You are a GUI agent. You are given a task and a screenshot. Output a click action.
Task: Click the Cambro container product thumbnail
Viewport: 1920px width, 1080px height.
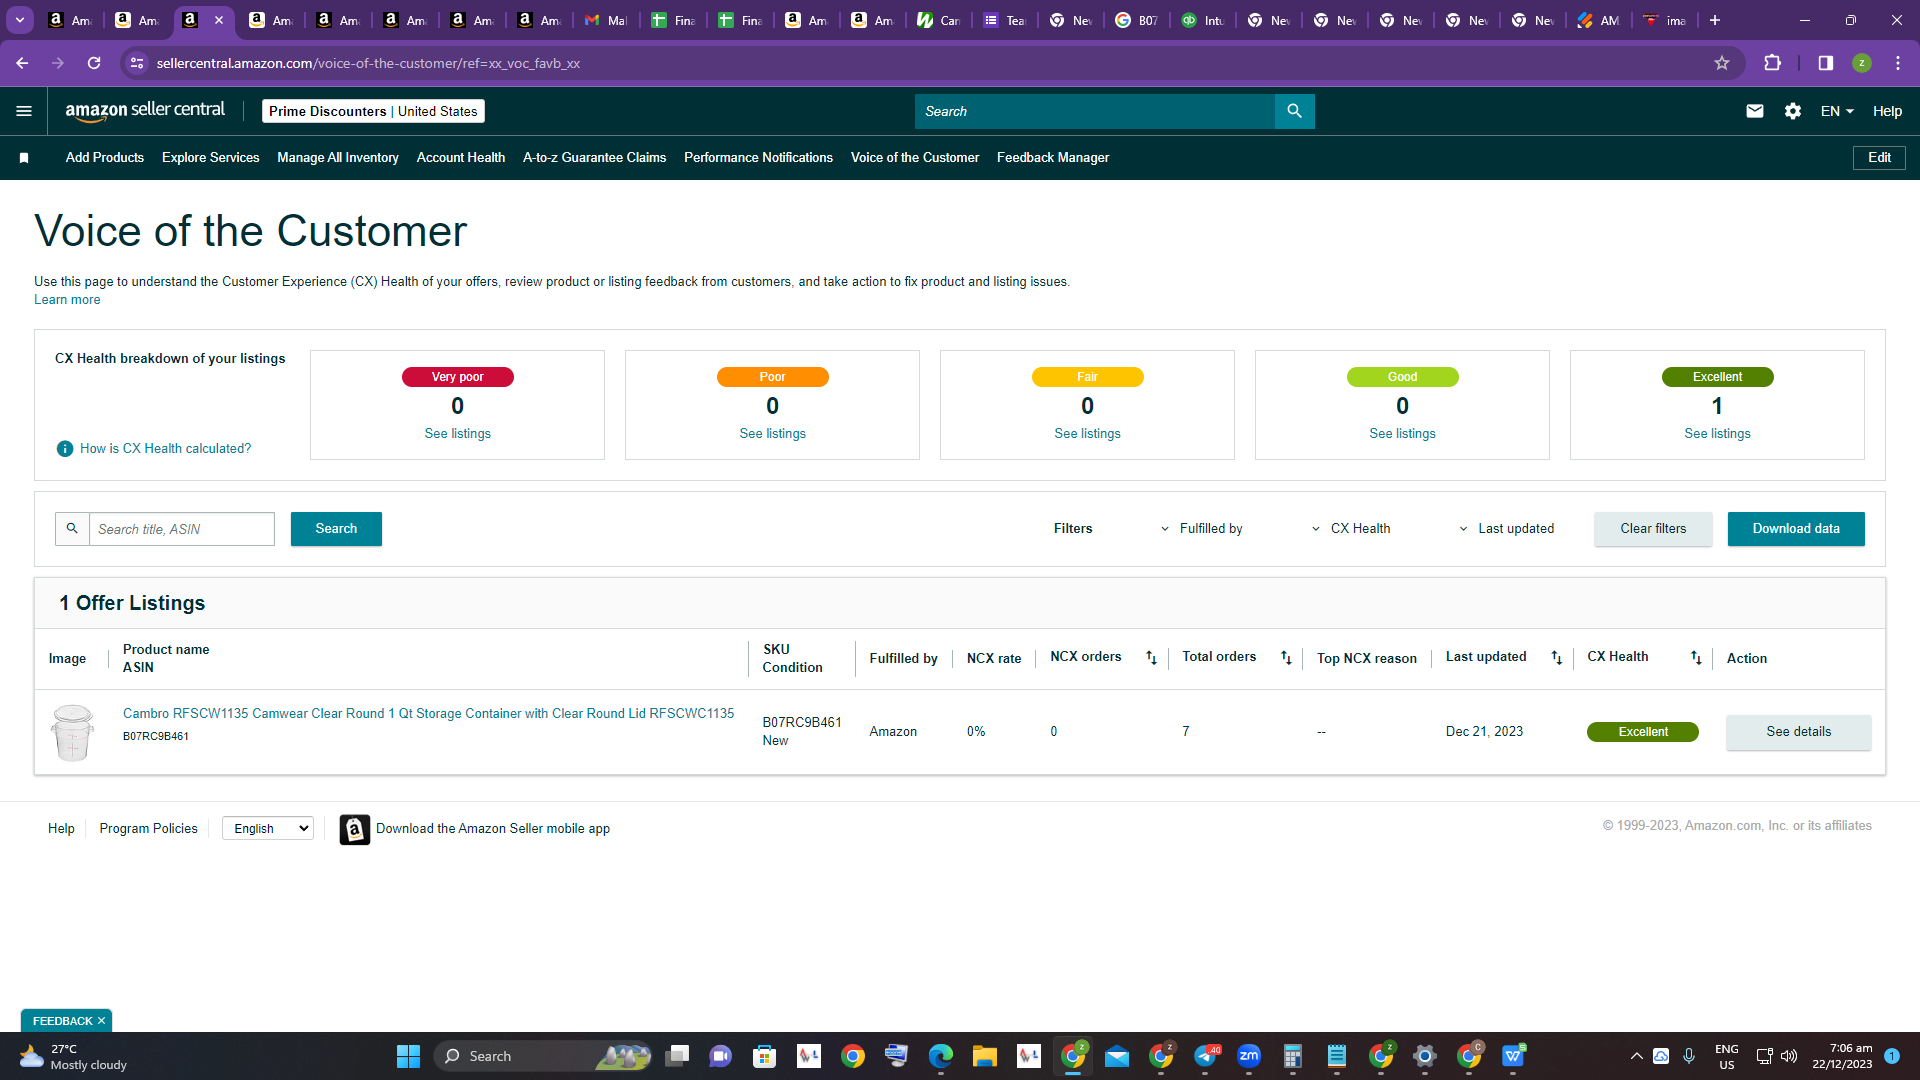tap(72, 733)
